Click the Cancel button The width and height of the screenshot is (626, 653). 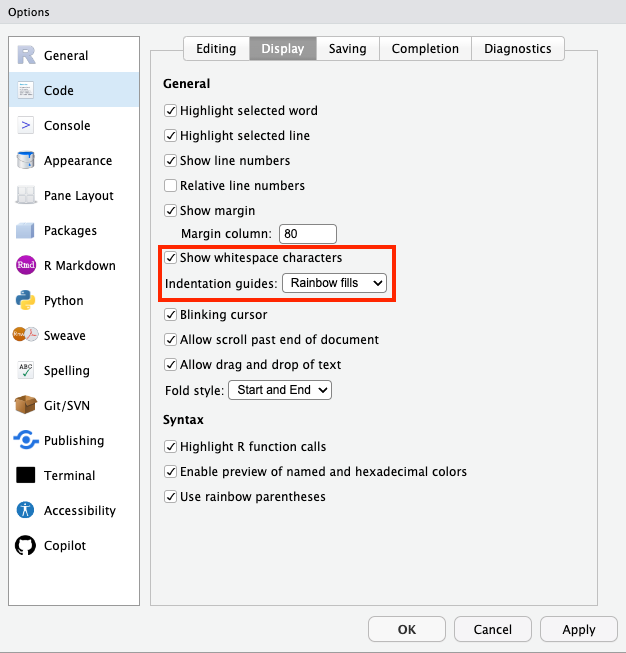(492, 629)
